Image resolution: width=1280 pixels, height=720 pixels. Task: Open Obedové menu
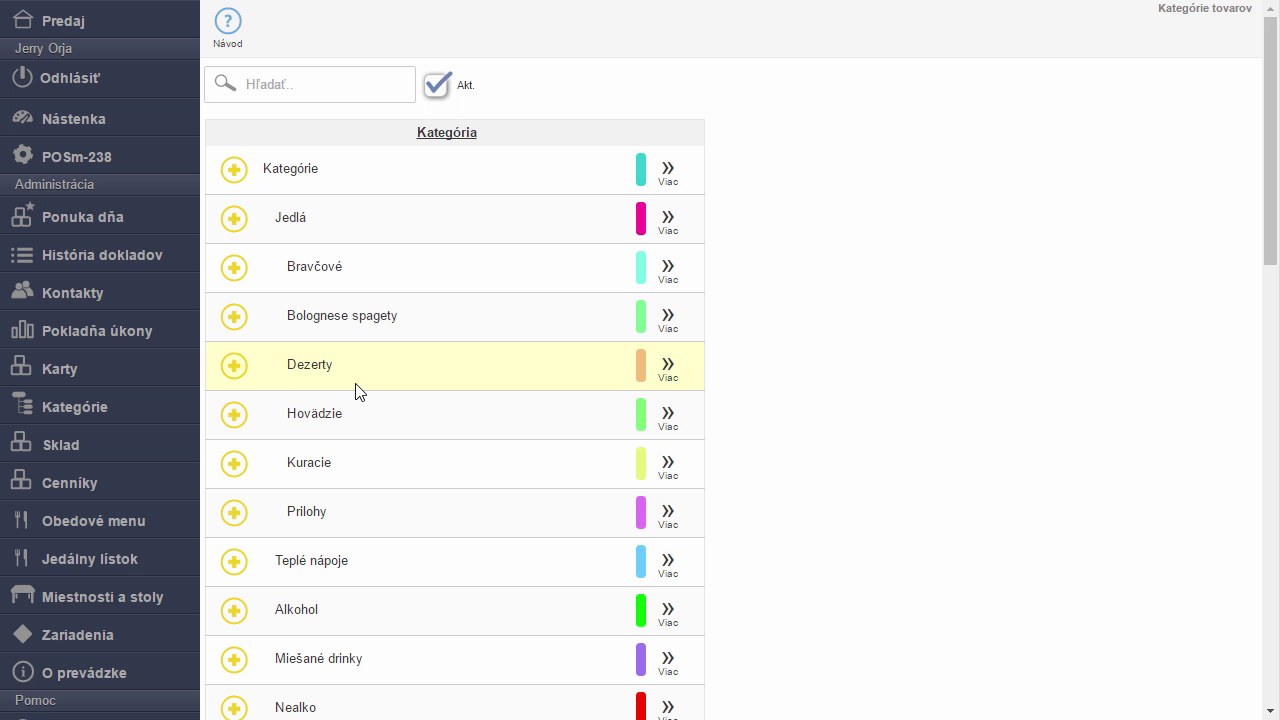(100, 520)
